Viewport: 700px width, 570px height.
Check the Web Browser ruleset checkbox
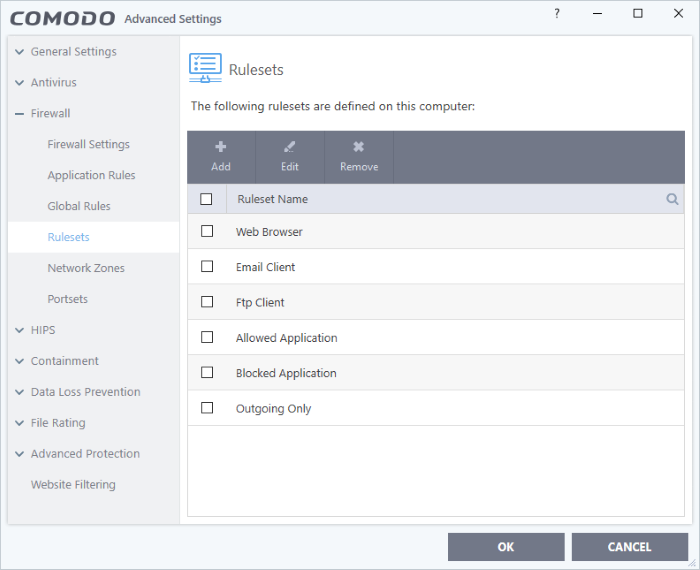pyautogui.click(x=207, y=231)
